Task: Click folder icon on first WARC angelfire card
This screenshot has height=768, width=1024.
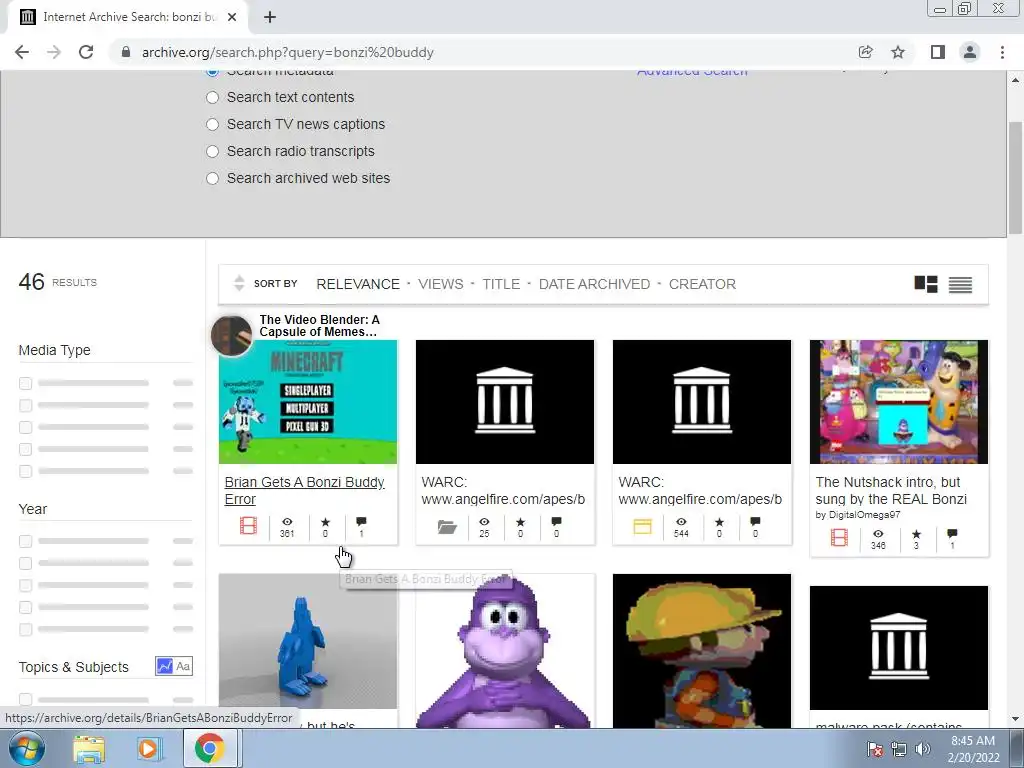Action: [447, 526]
